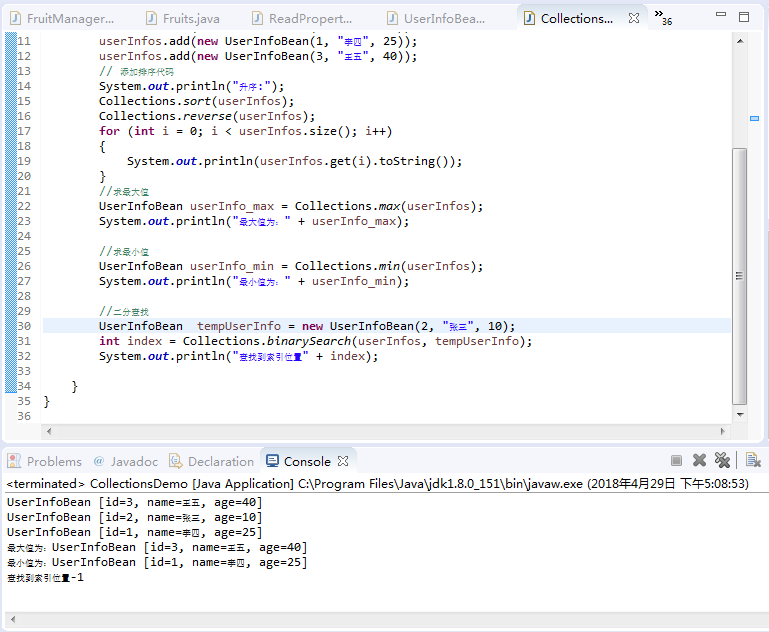
Task: Click the editor vertical scrollbar down arrow
Action: [x=740, y=415]
